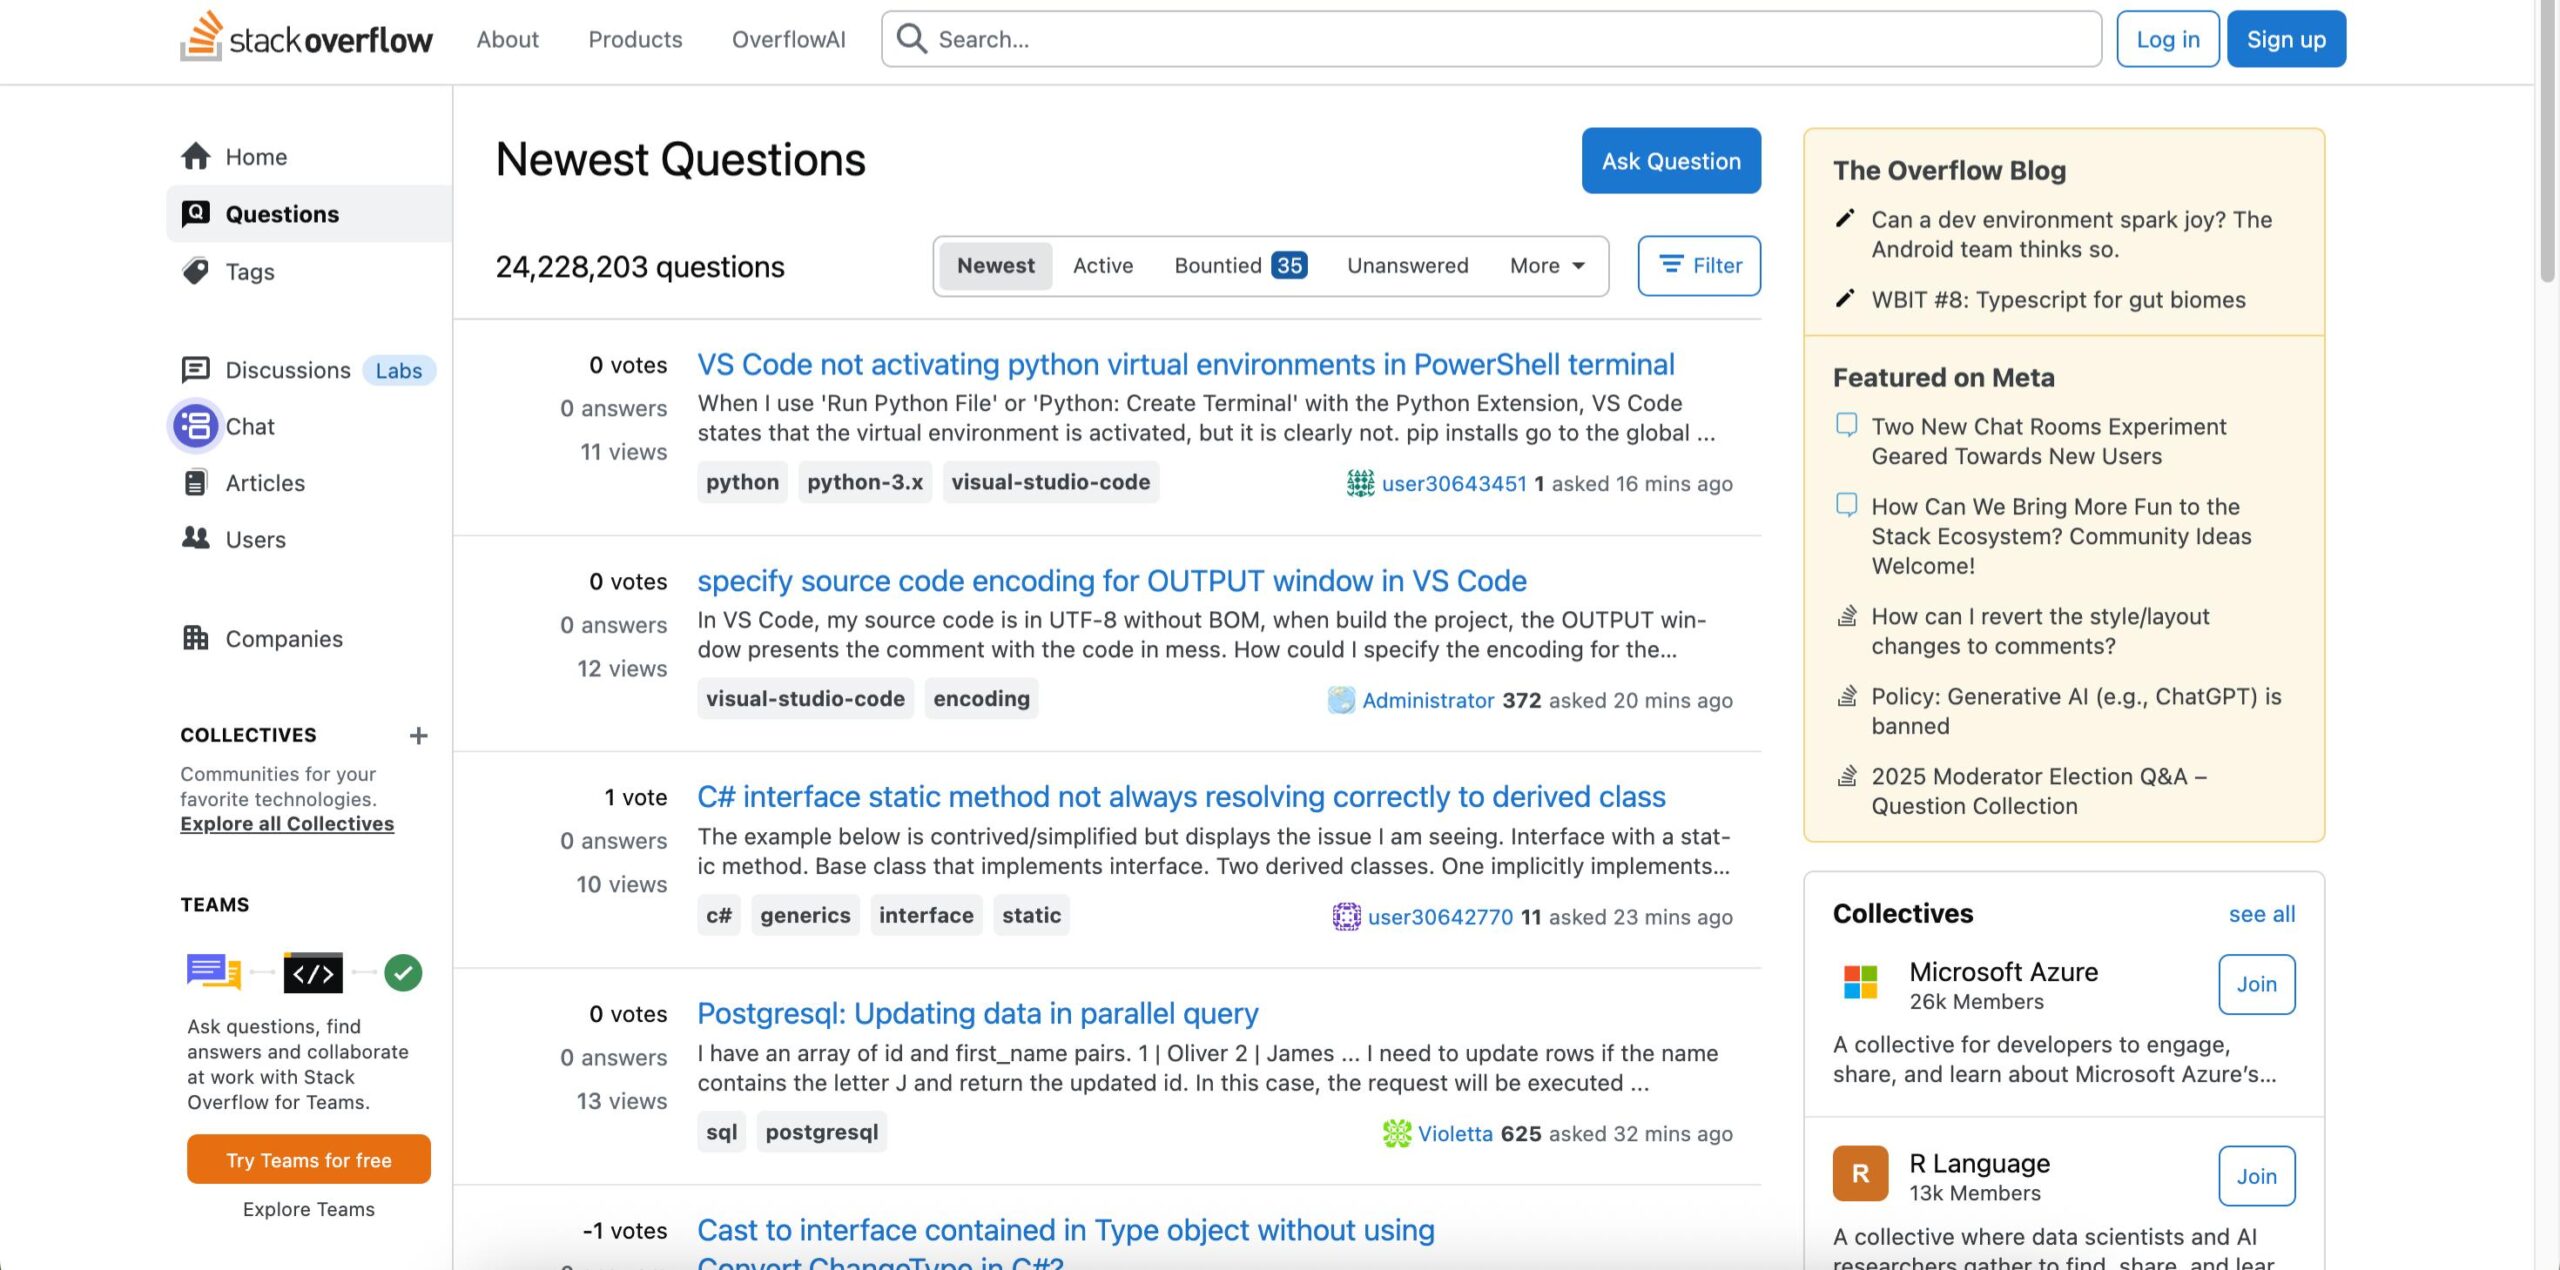The height and width of the screenshot is (1270, 2560).
Task: Open C# interface static method question
Action: click(1181, 796)
